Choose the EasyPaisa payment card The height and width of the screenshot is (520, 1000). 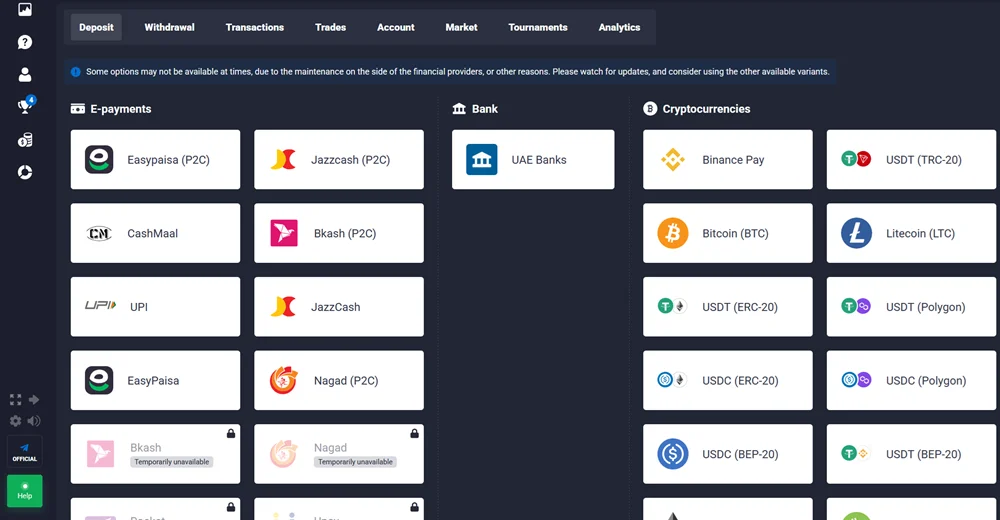[156, 380]
